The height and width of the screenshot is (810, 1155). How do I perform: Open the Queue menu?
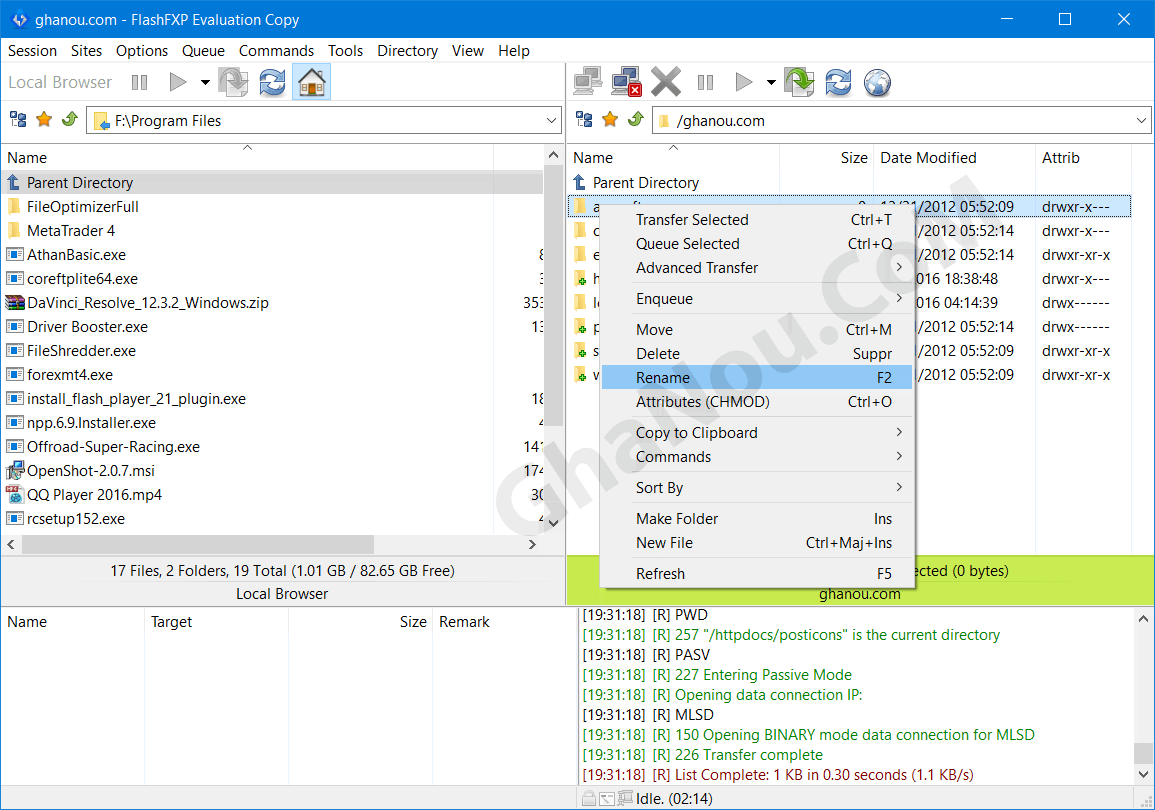point(203,51)
